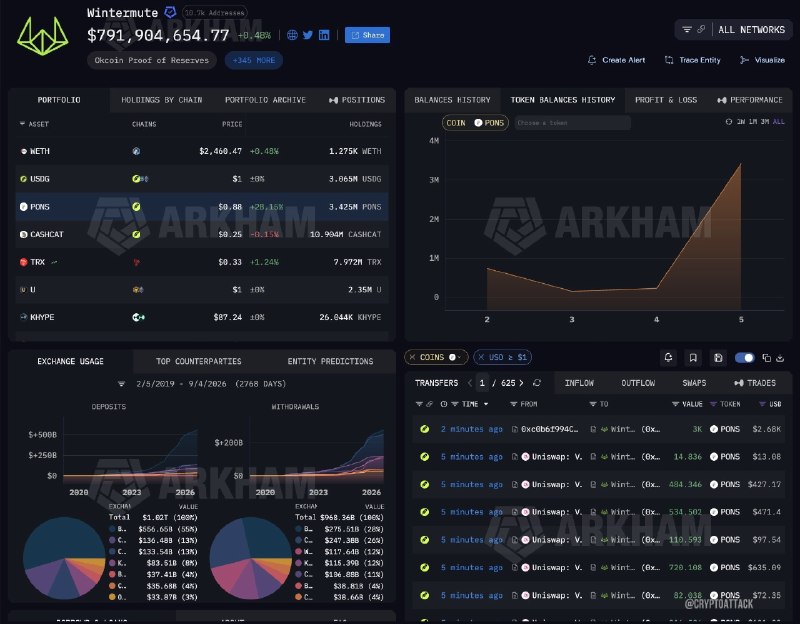This screenshot has height=624, width=800.
Task: Click the Visualize button
Action: (762, 60)
